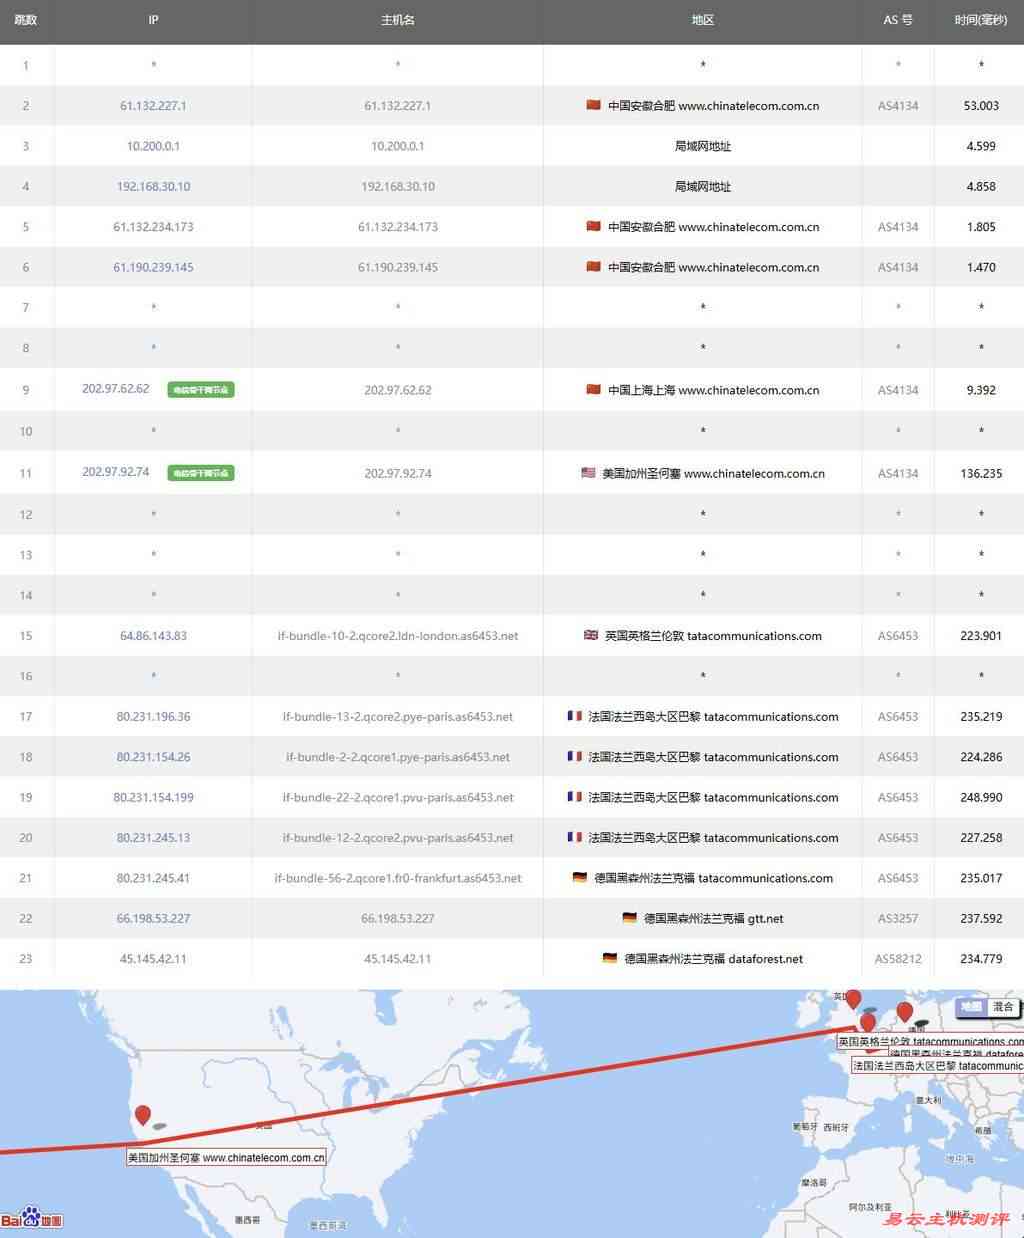Click the France flag in hop 19 row
The width and height of the screenshot is (1024, 1238).
(x=574, y=797)
